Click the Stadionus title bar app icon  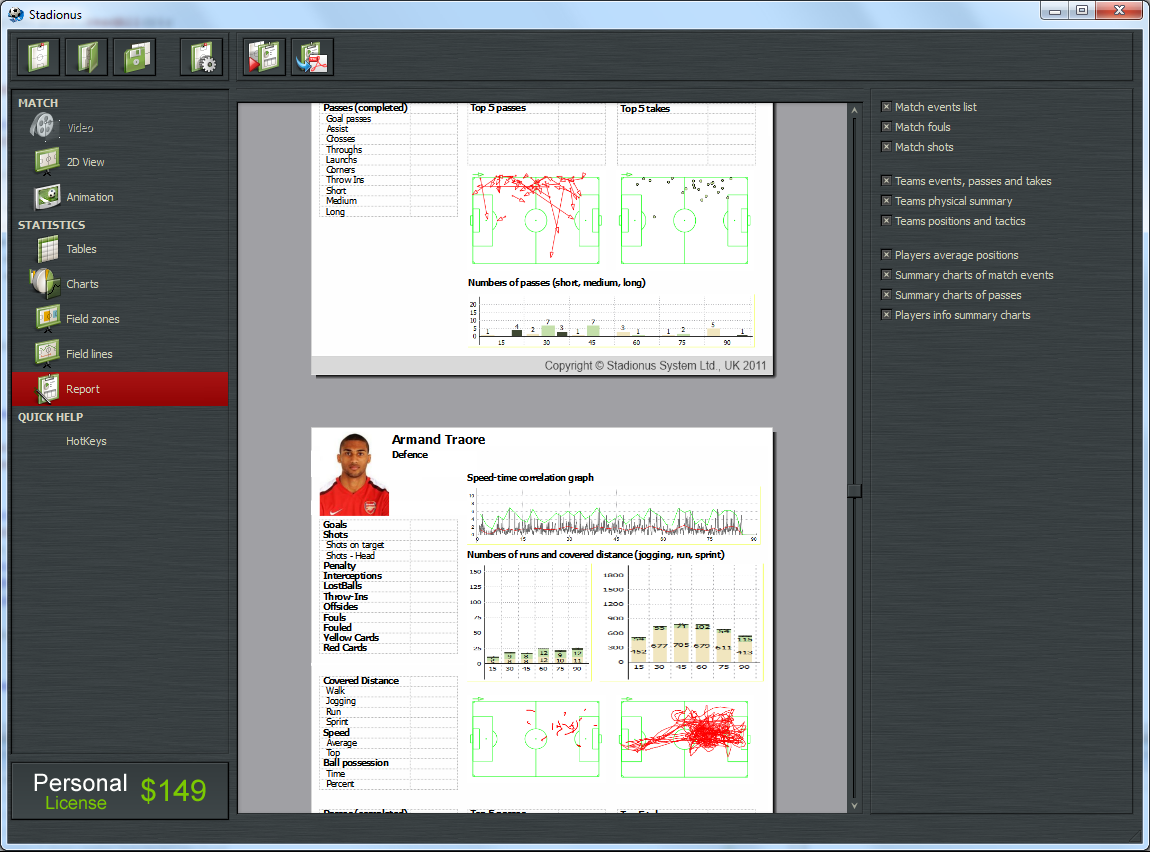click(15, 14)
